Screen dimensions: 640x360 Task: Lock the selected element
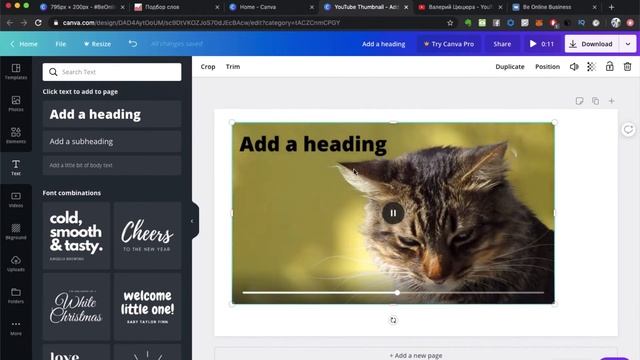point(609,67)
